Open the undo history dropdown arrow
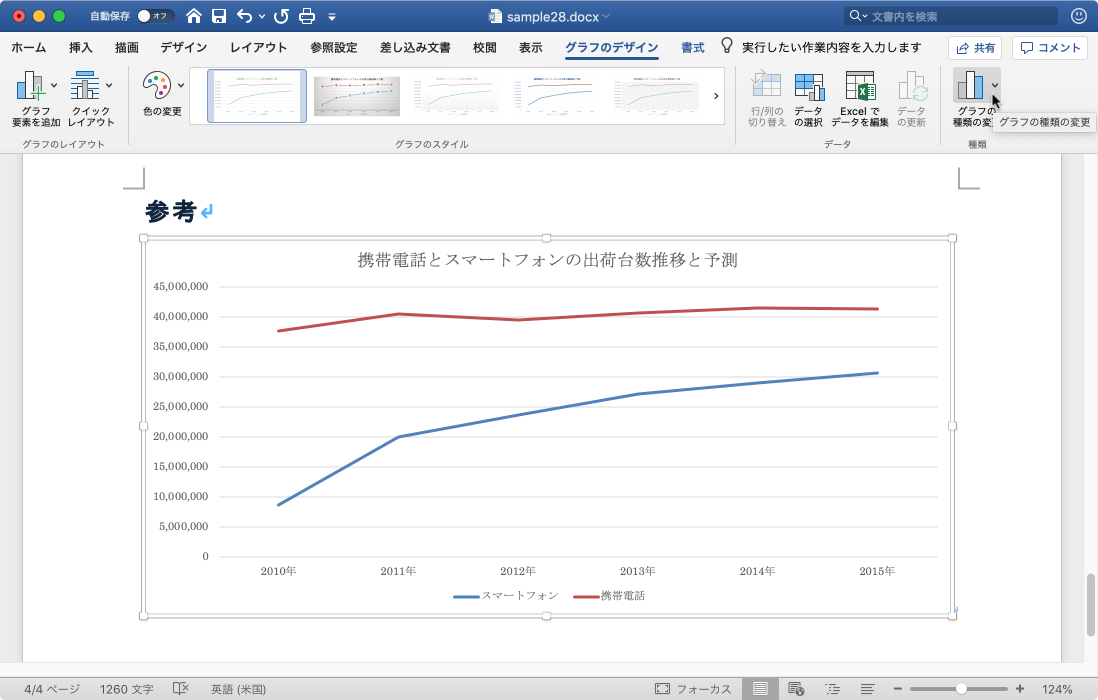Viewport: 1098px width, 700px height. [262, 16]
